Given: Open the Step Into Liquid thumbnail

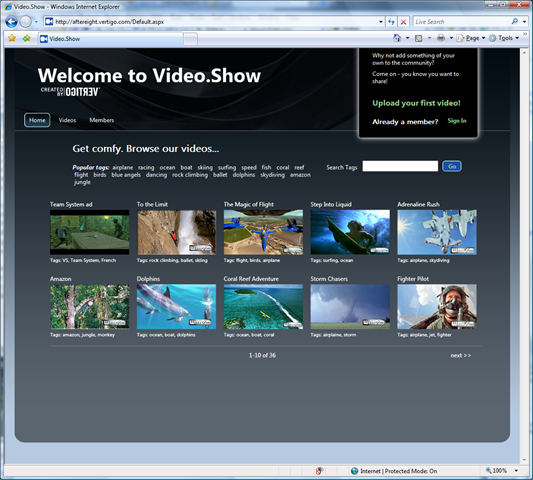Looking at the screenshot, I should [x=350, y=232].
